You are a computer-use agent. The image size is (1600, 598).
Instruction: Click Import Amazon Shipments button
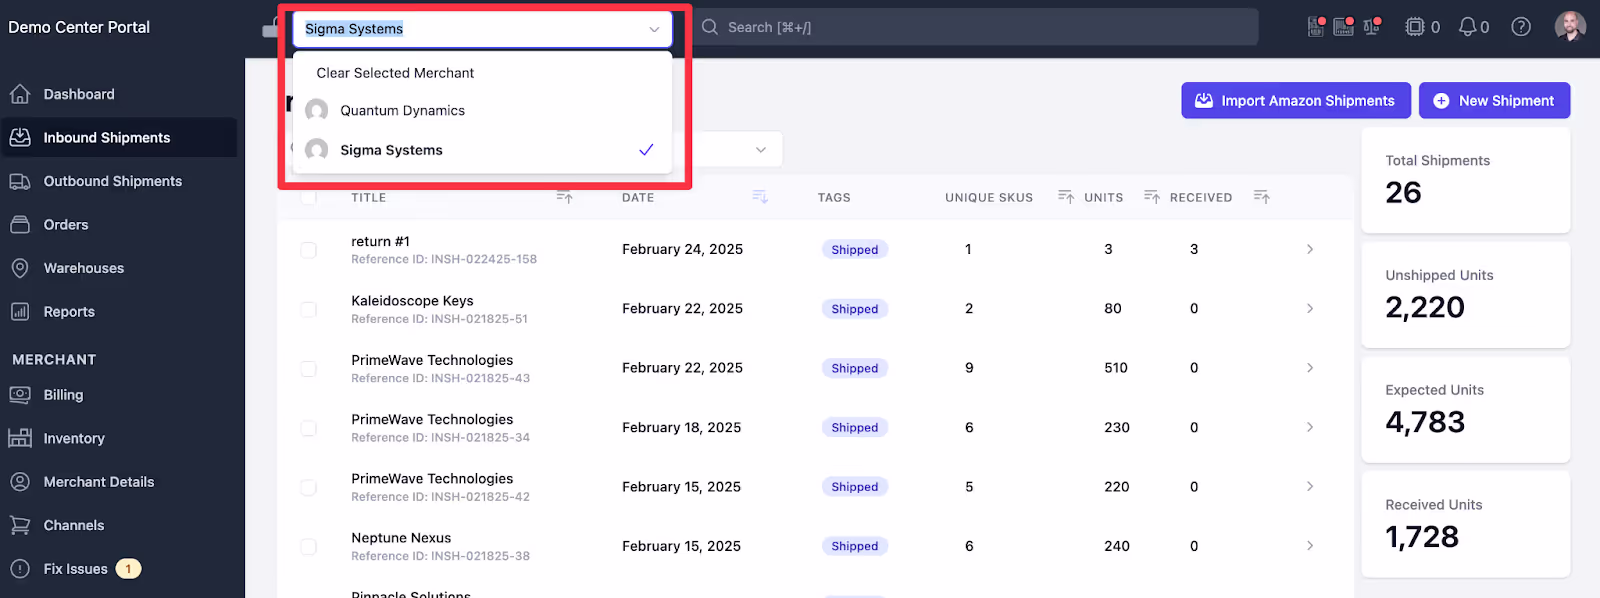pyautogui.click(x=1296, y=100)
